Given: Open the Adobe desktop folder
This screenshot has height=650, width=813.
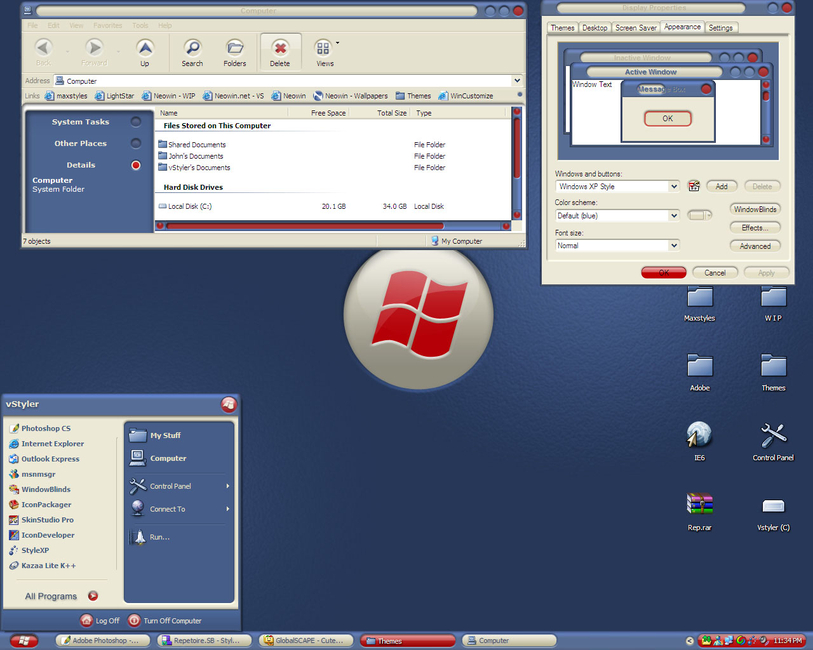Looking at the screenshot, I should click(699, 372).
